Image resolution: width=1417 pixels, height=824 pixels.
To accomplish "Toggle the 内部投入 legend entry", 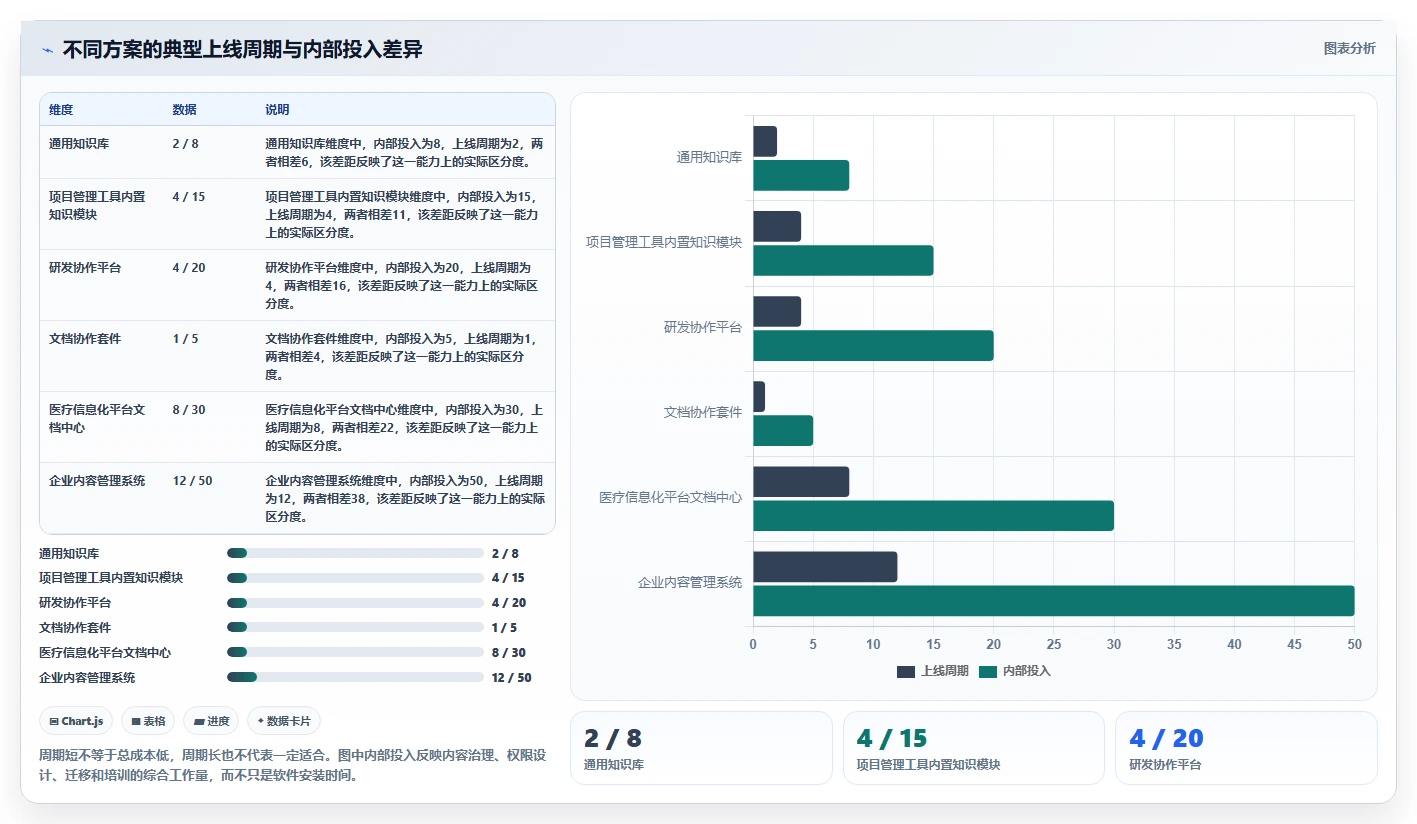I will click(1015, 671).
